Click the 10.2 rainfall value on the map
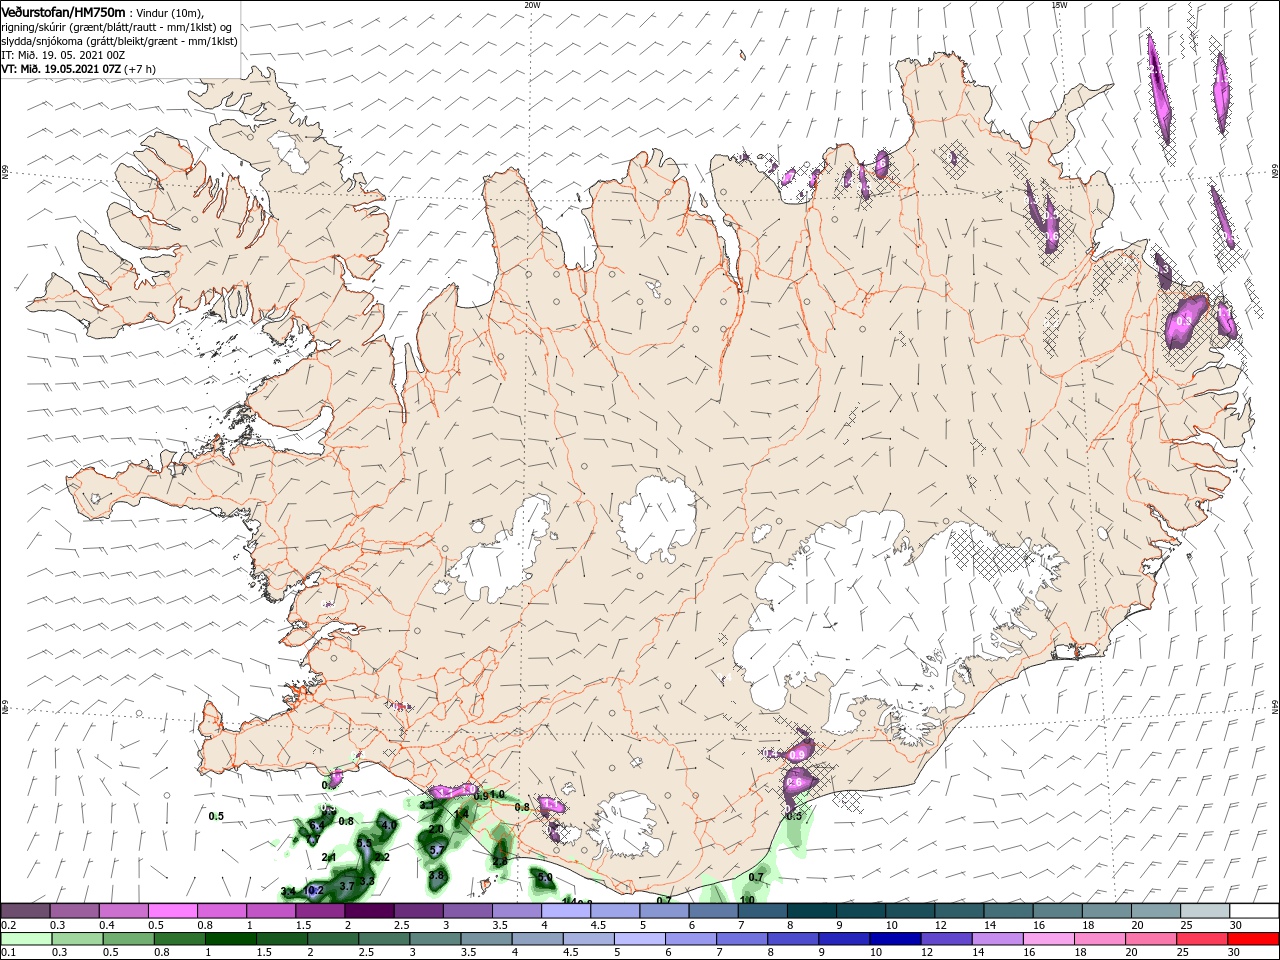This screenshot has width=1280, height=960. click(x=313, y=890)
